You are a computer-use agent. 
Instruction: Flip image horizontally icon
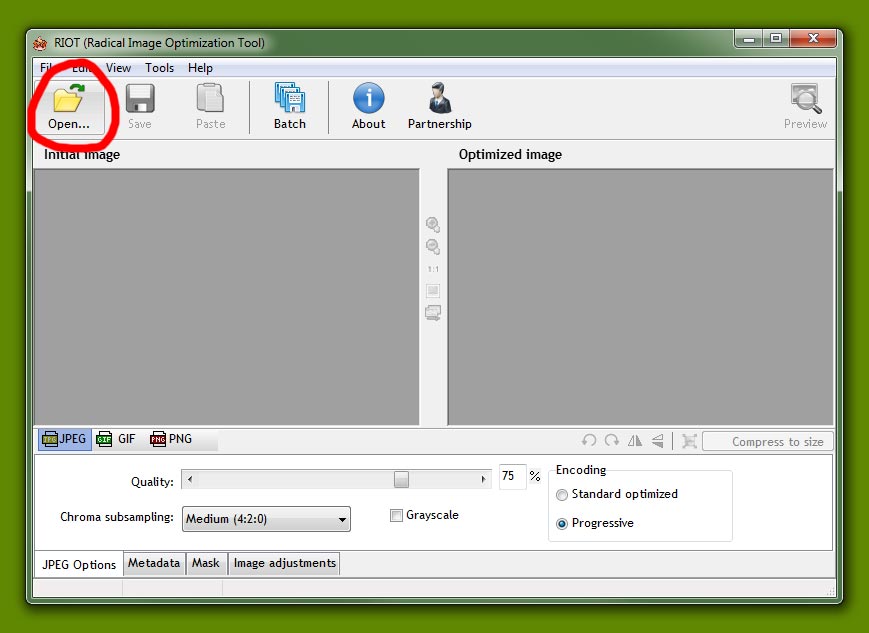point(635,441)
